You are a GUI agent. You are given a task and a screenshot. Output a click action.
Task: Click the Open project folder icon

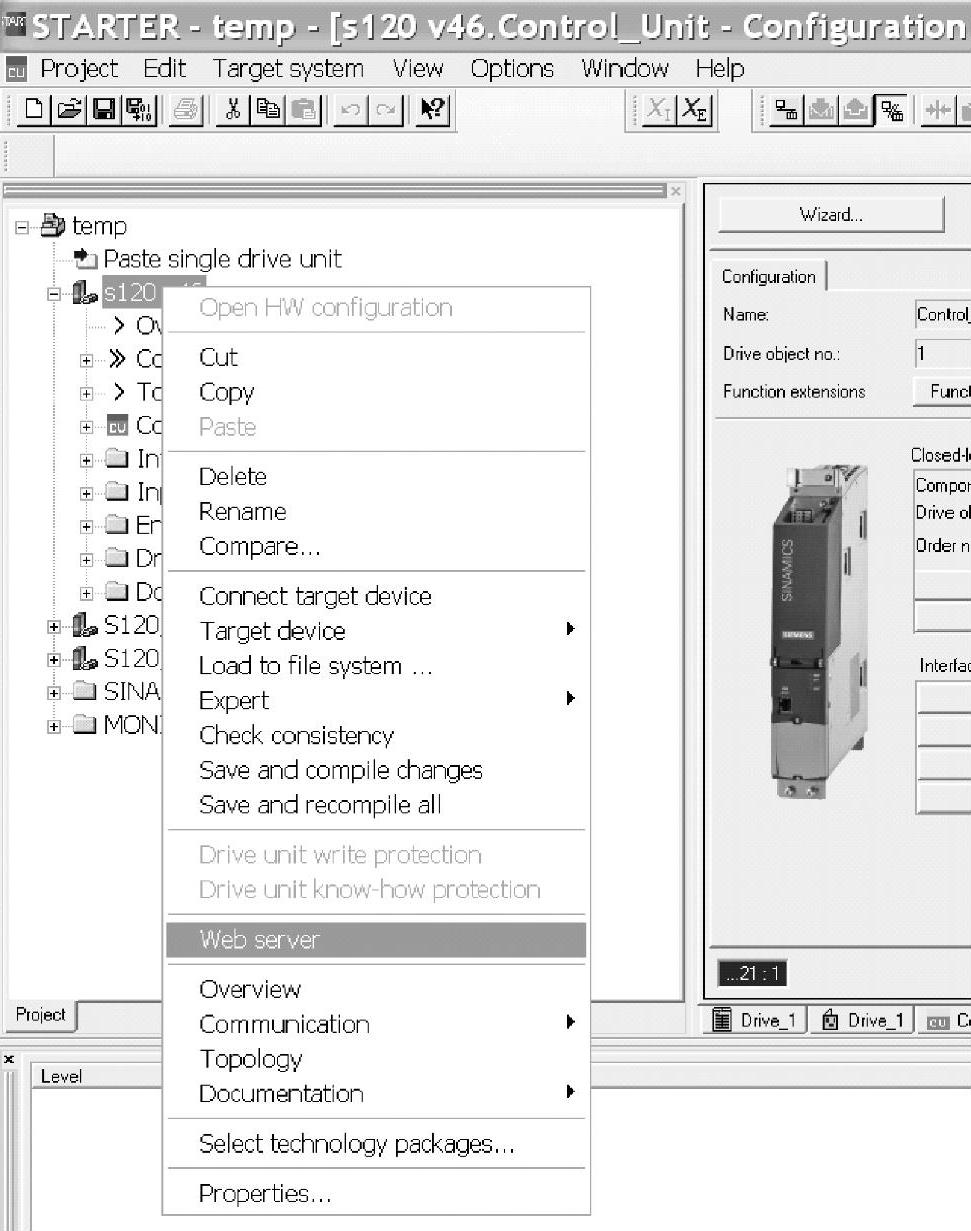click(x=69, y=110)
